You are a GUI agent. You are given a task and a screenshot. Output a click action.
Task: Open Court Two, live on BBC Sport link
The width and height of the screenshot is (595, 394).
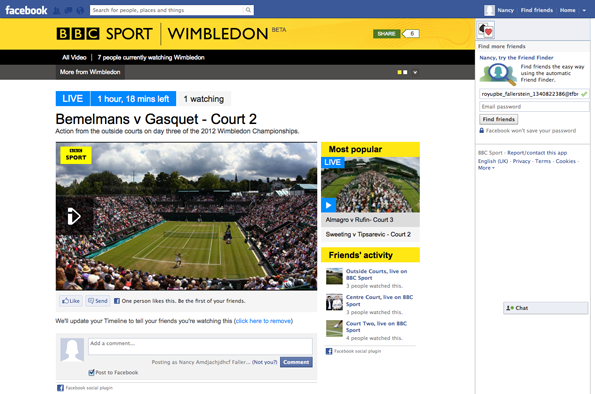coord(376,327)
